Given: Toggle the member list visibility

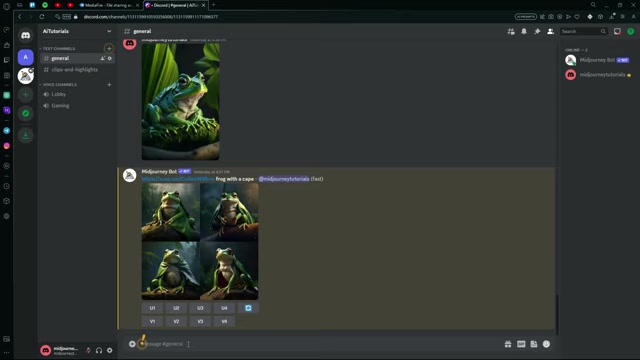Looking at the screenshot, I should tap(550, 31).
